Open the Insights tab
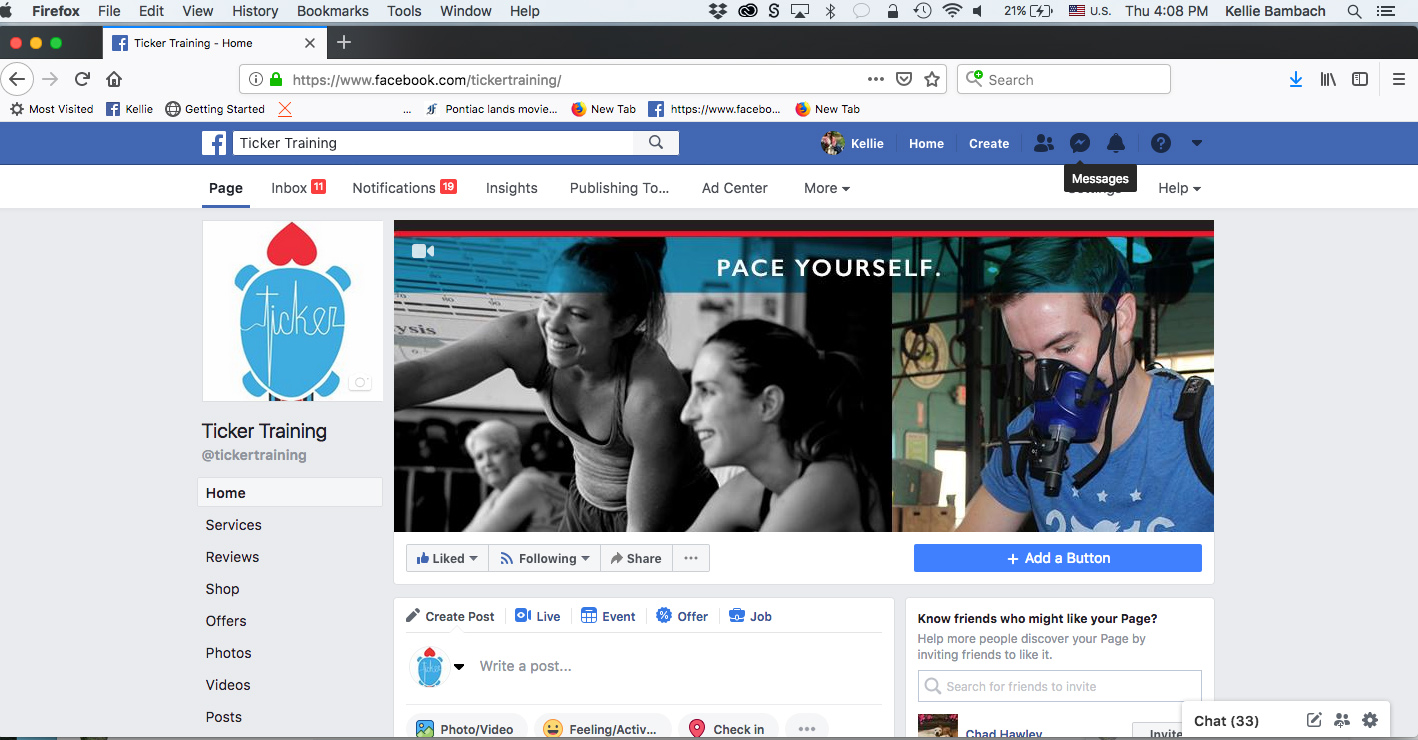Viewport: 1418px width, 740px height. click(x=512, y=188)
